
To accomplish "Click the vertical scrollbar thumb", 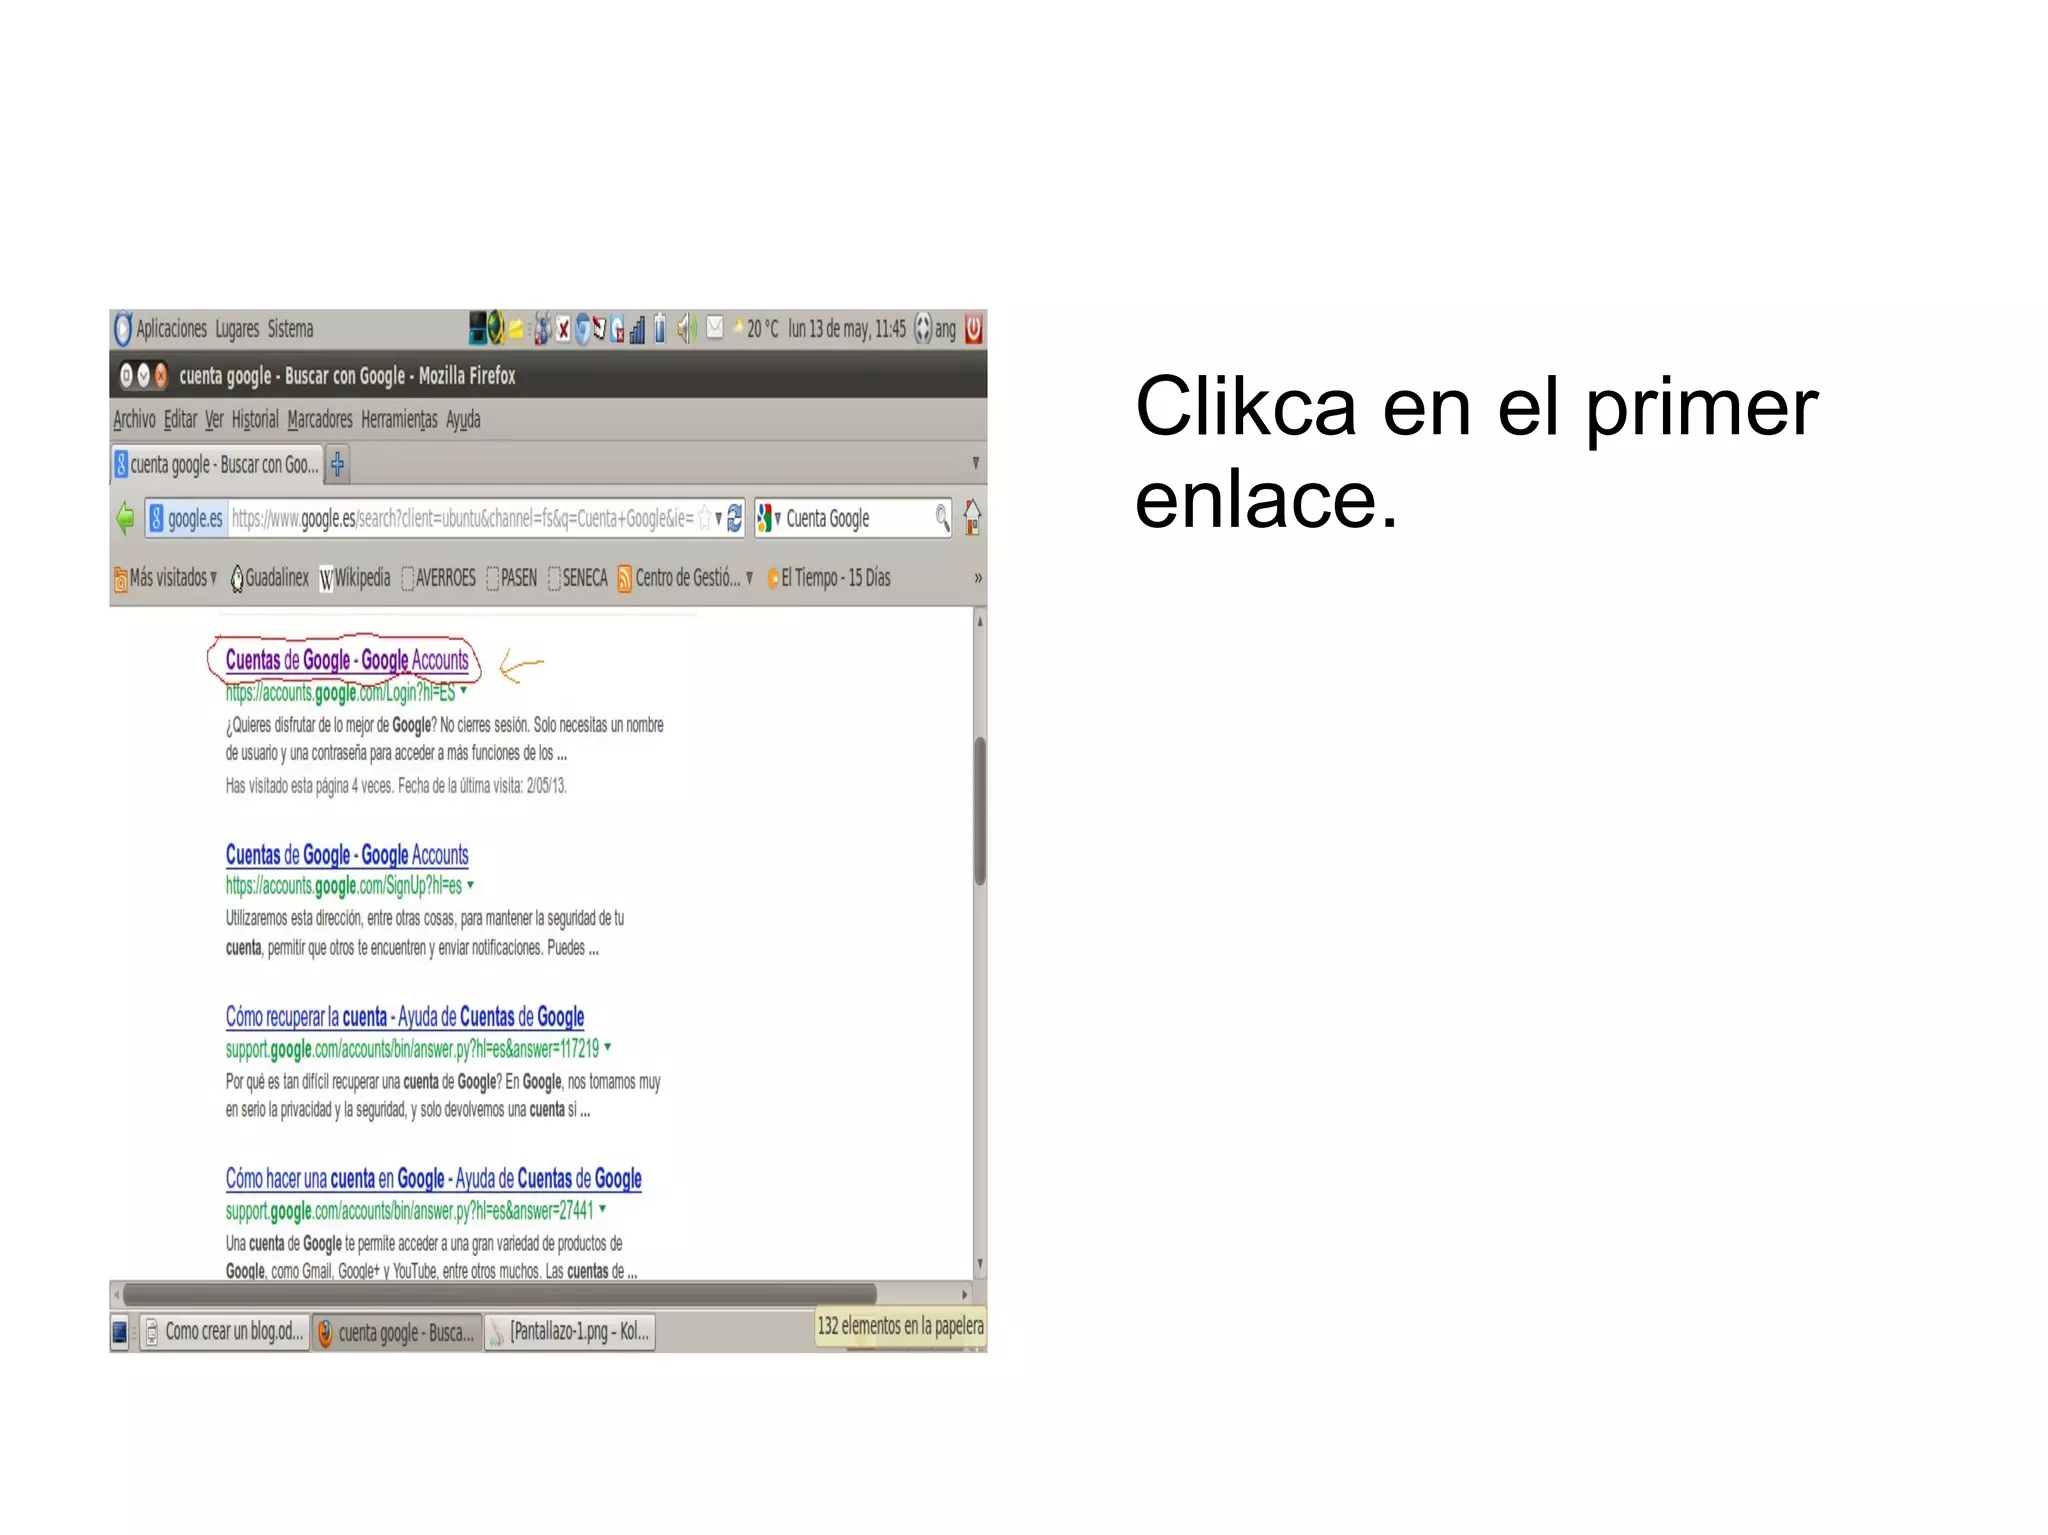I will (x=980, y=811).
